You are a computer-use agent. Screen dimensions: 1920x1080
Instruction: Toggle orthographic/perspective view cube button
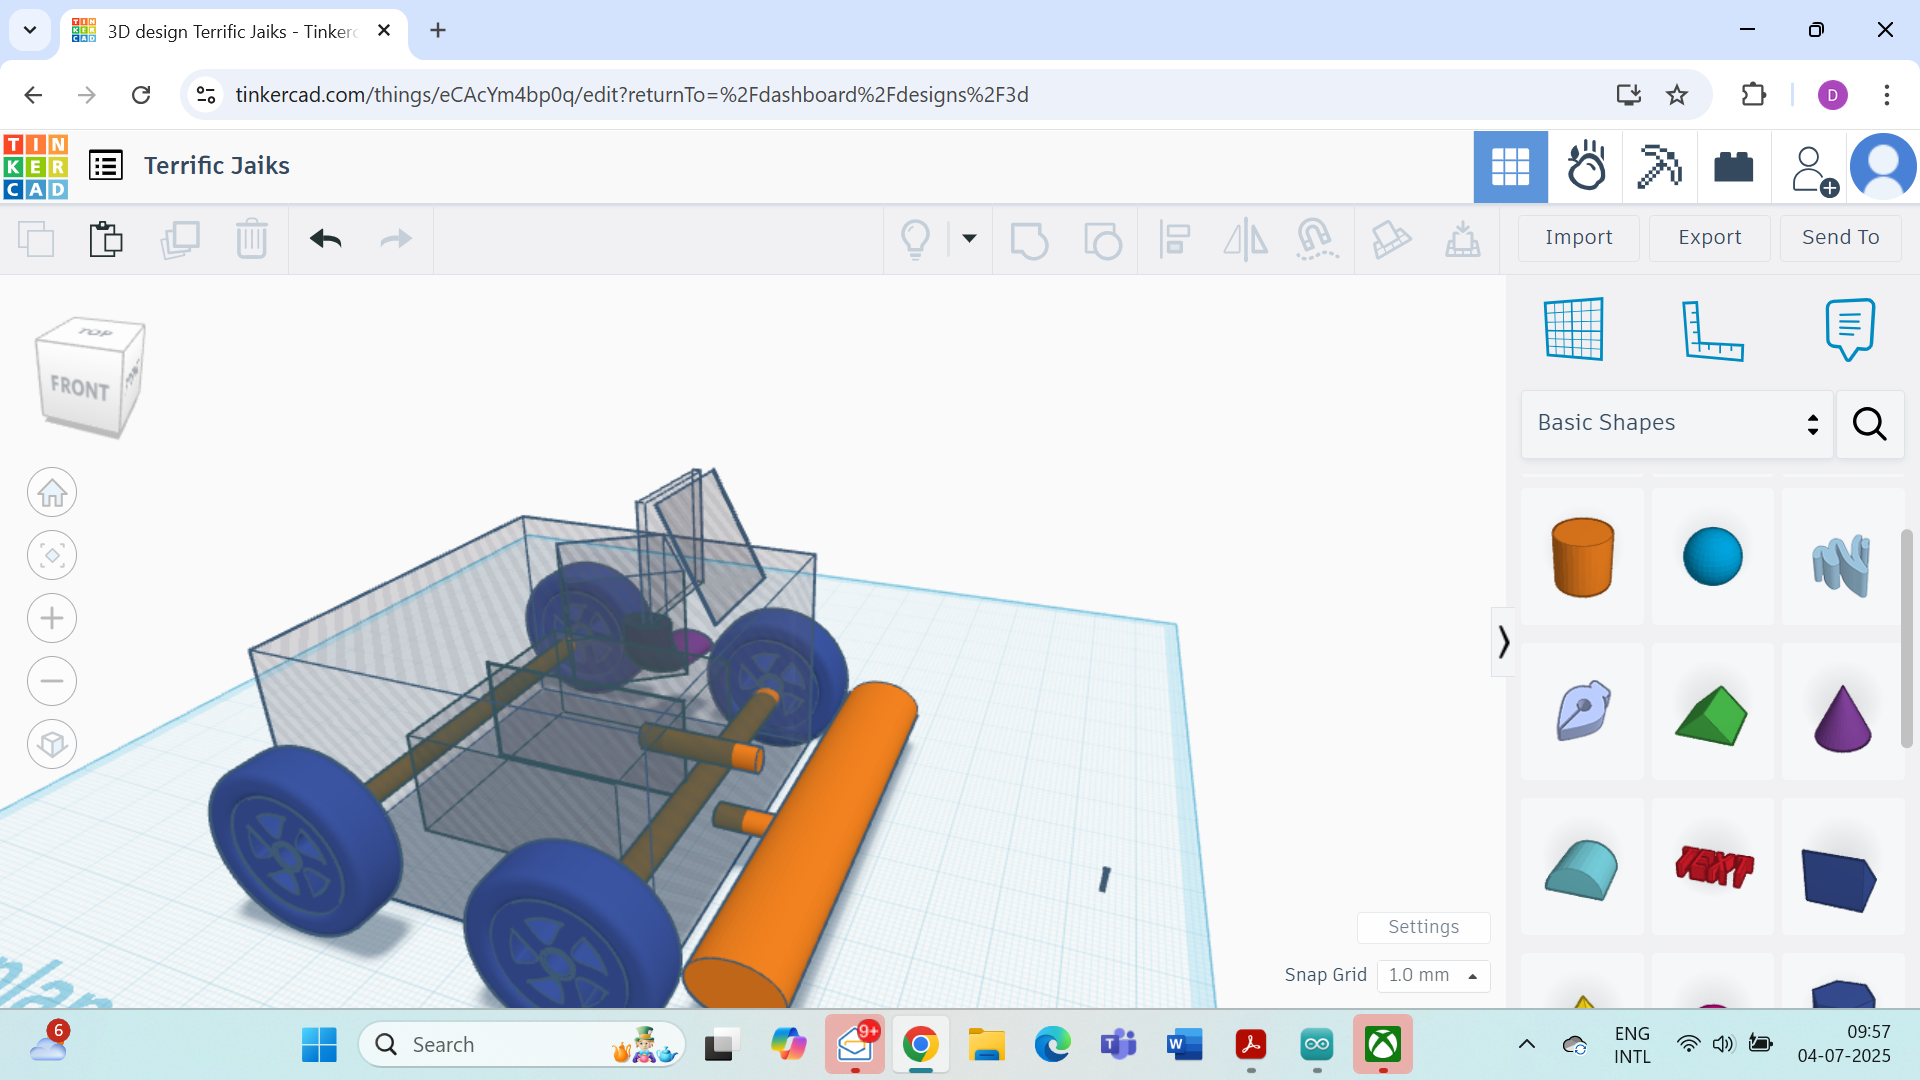pos(52,744)
